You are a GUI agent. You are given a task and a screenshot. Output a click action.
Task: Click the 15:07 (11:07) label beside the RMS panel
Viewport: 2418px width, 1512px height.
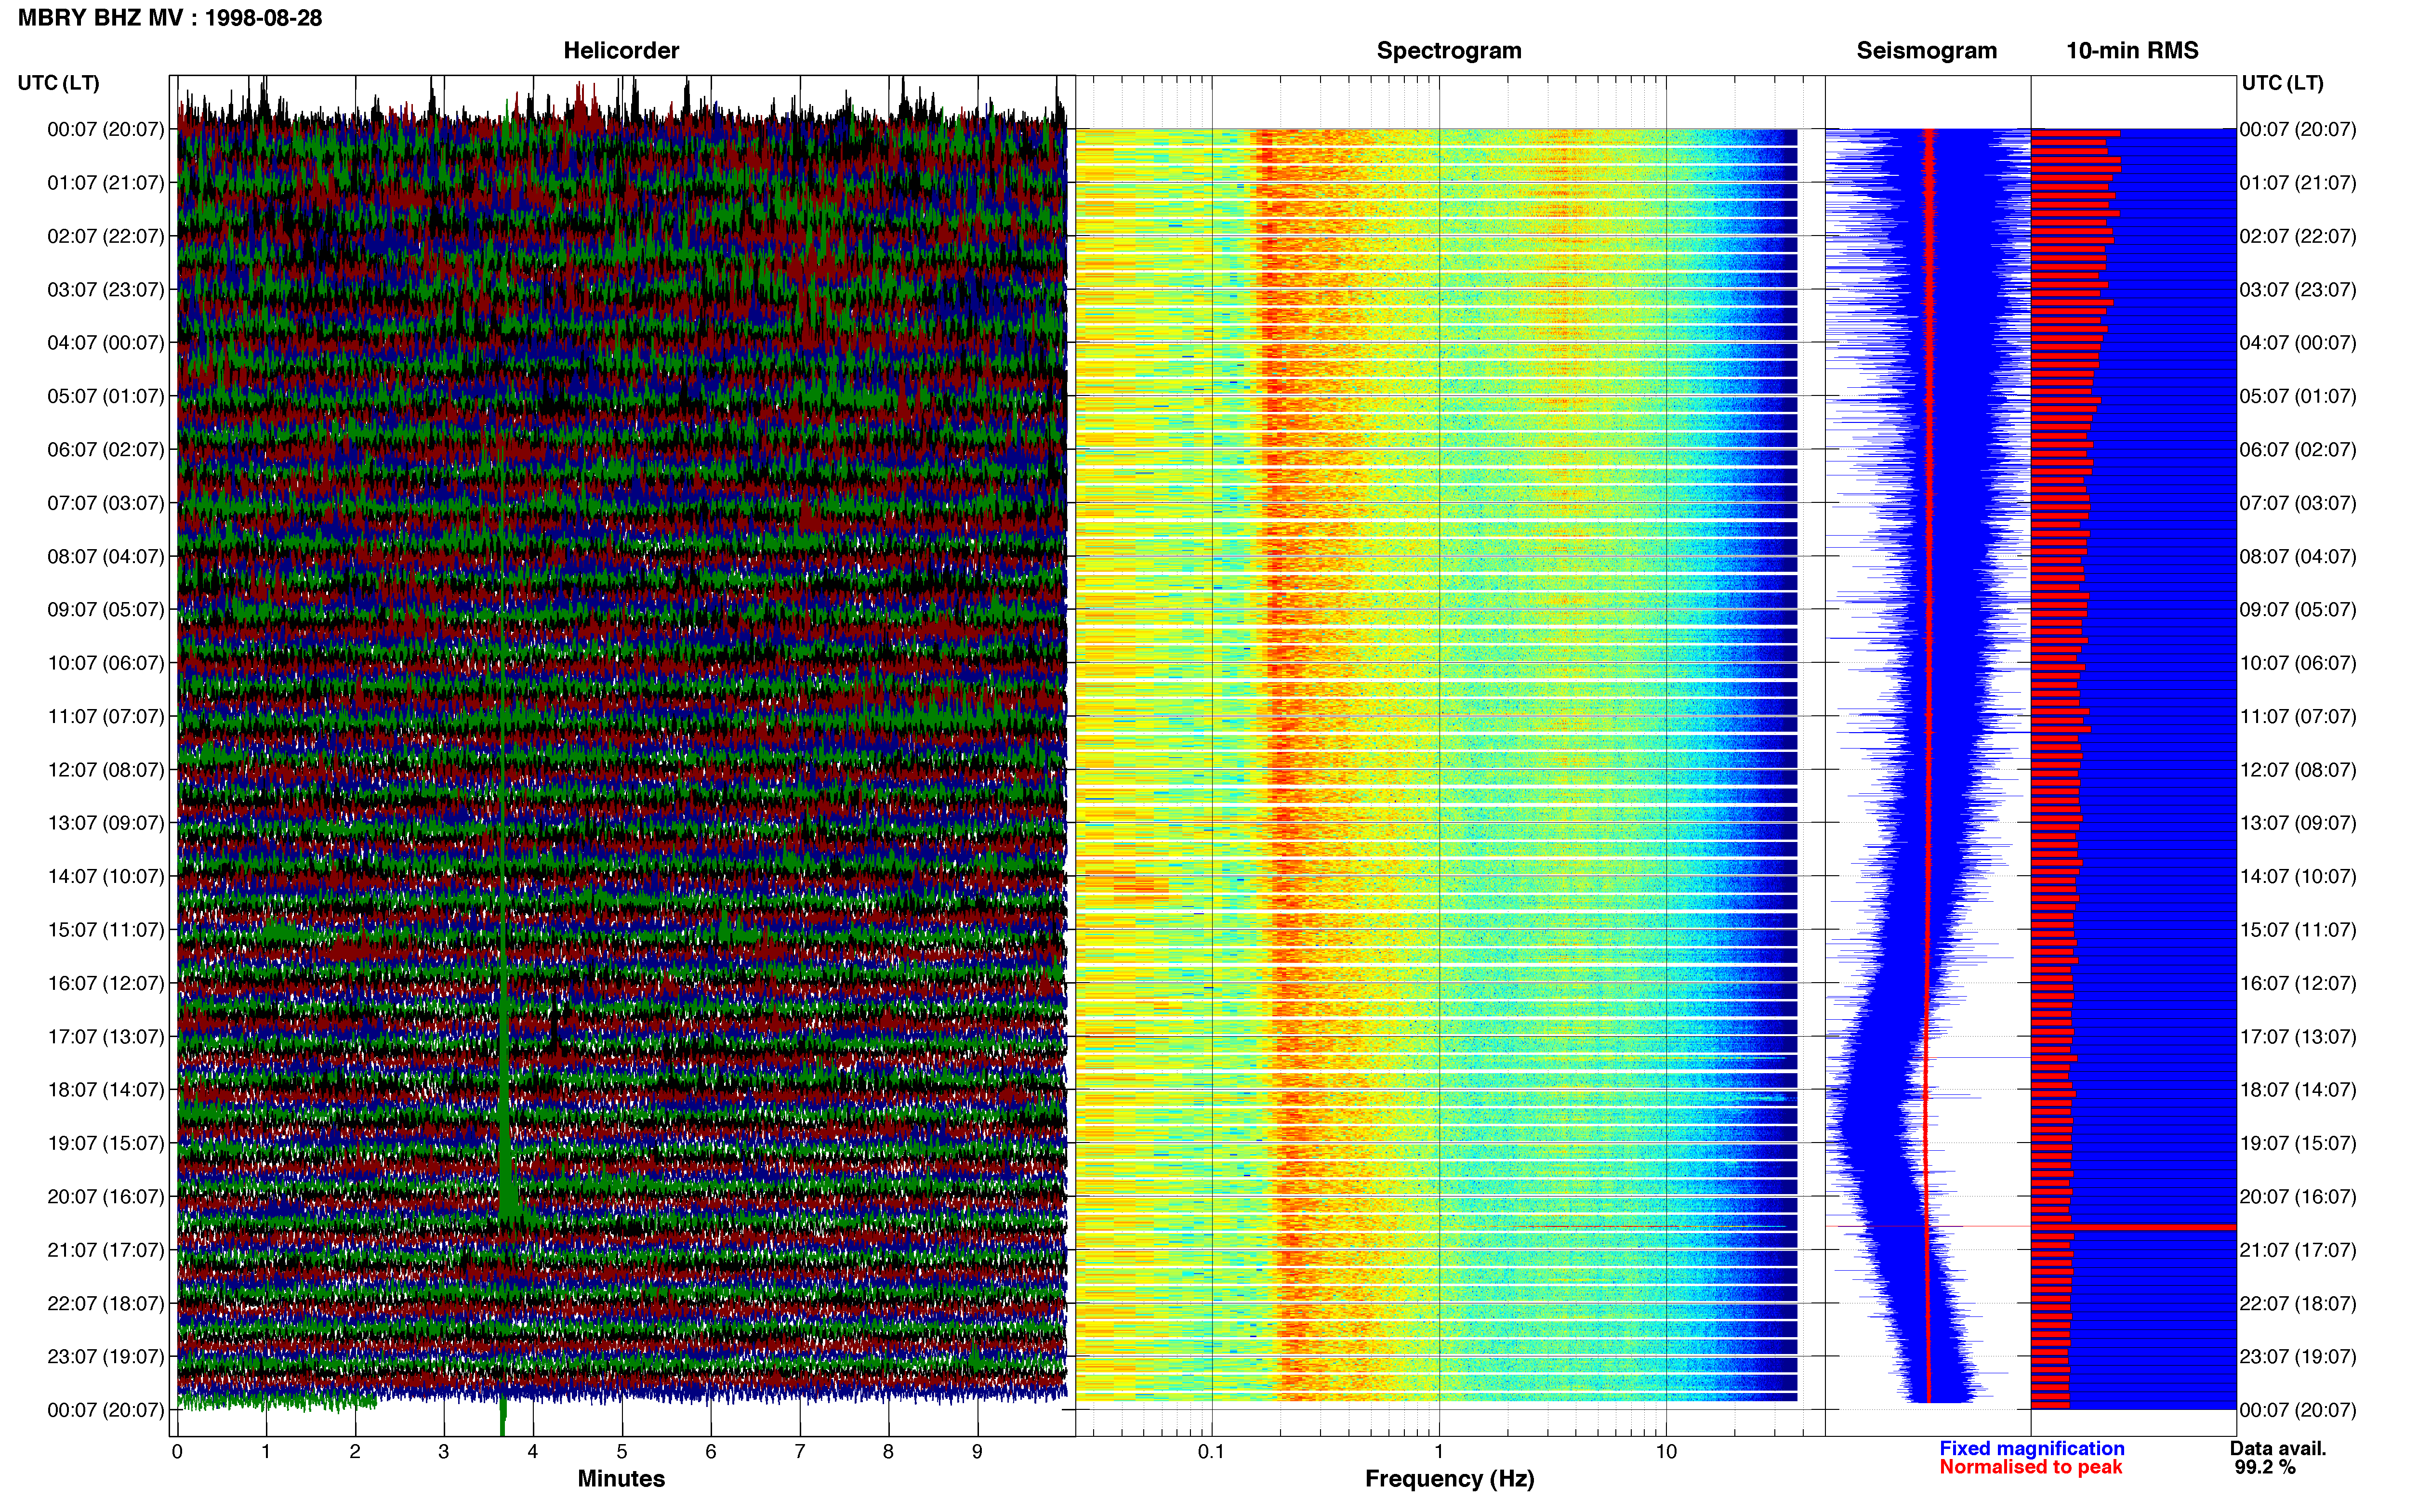[2298, 930]
